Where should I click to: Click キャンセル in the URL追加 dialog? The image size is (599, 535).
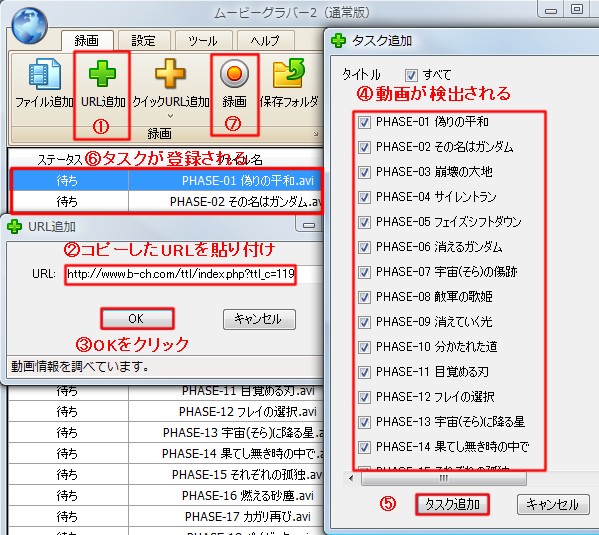(259, 319)
